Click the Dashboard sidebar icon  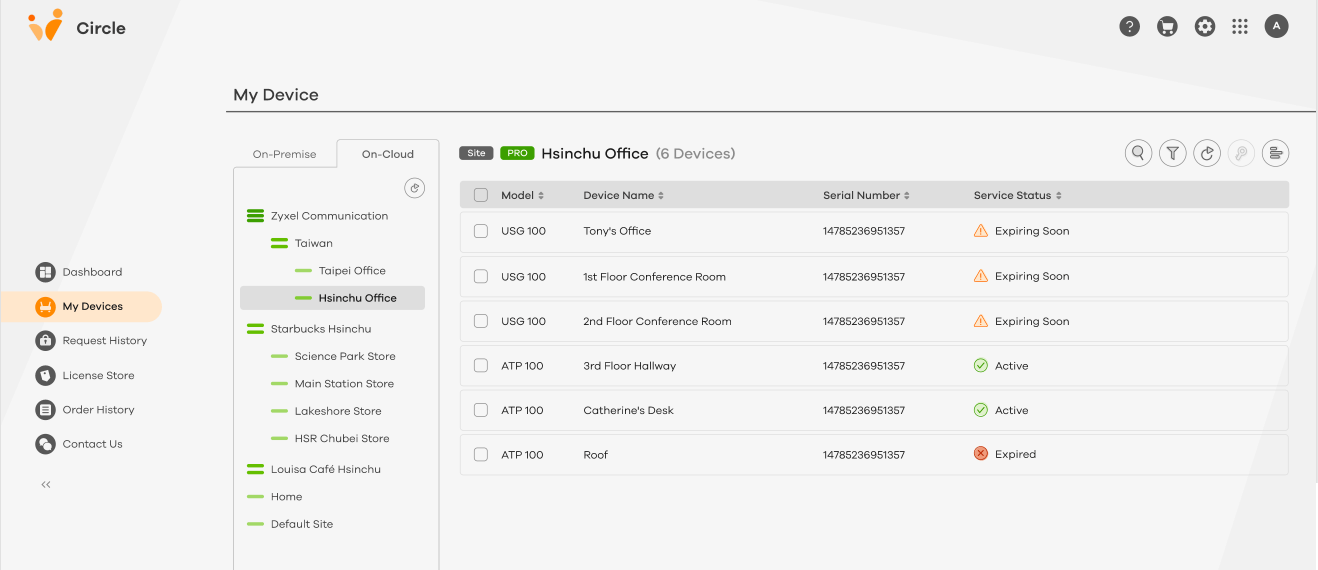45,272
